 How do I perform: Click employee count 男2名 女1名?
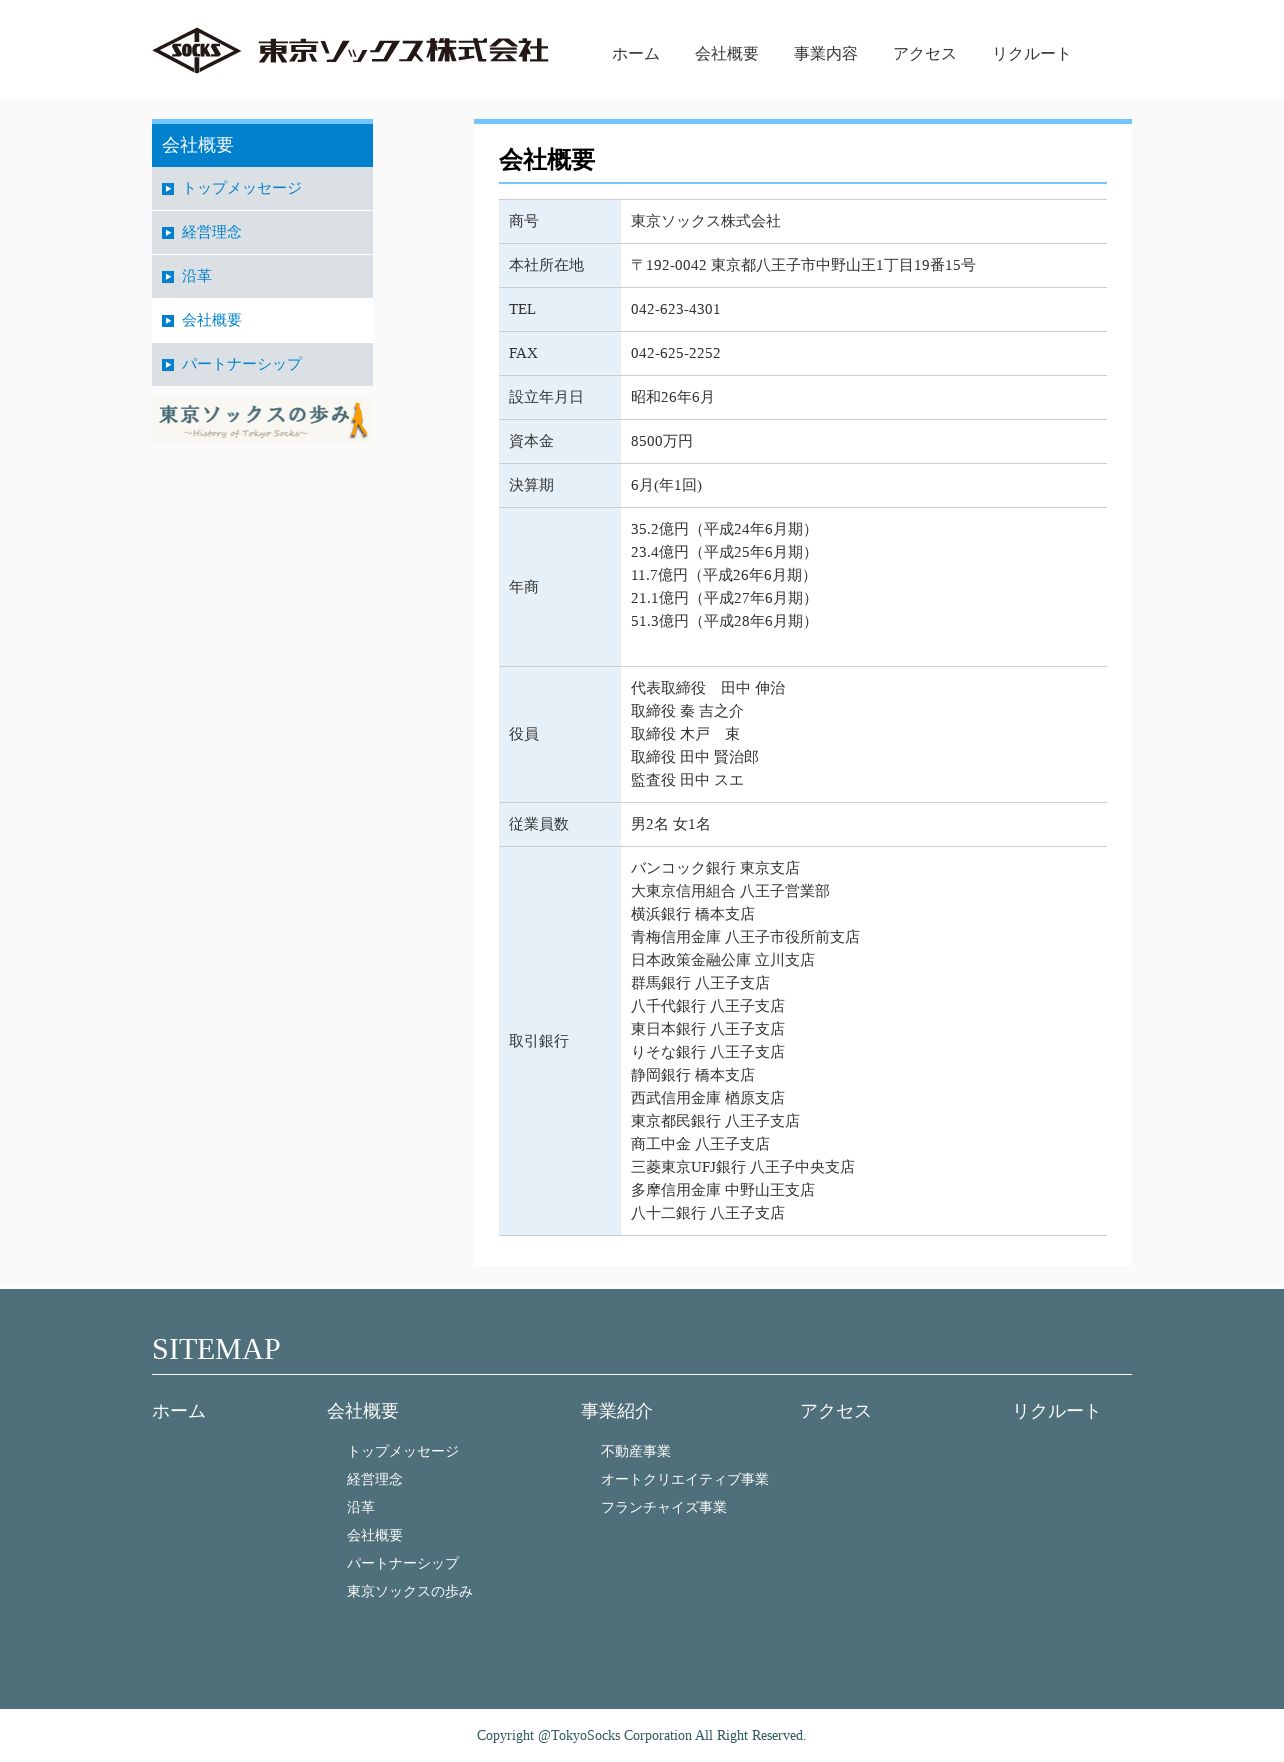671,824
